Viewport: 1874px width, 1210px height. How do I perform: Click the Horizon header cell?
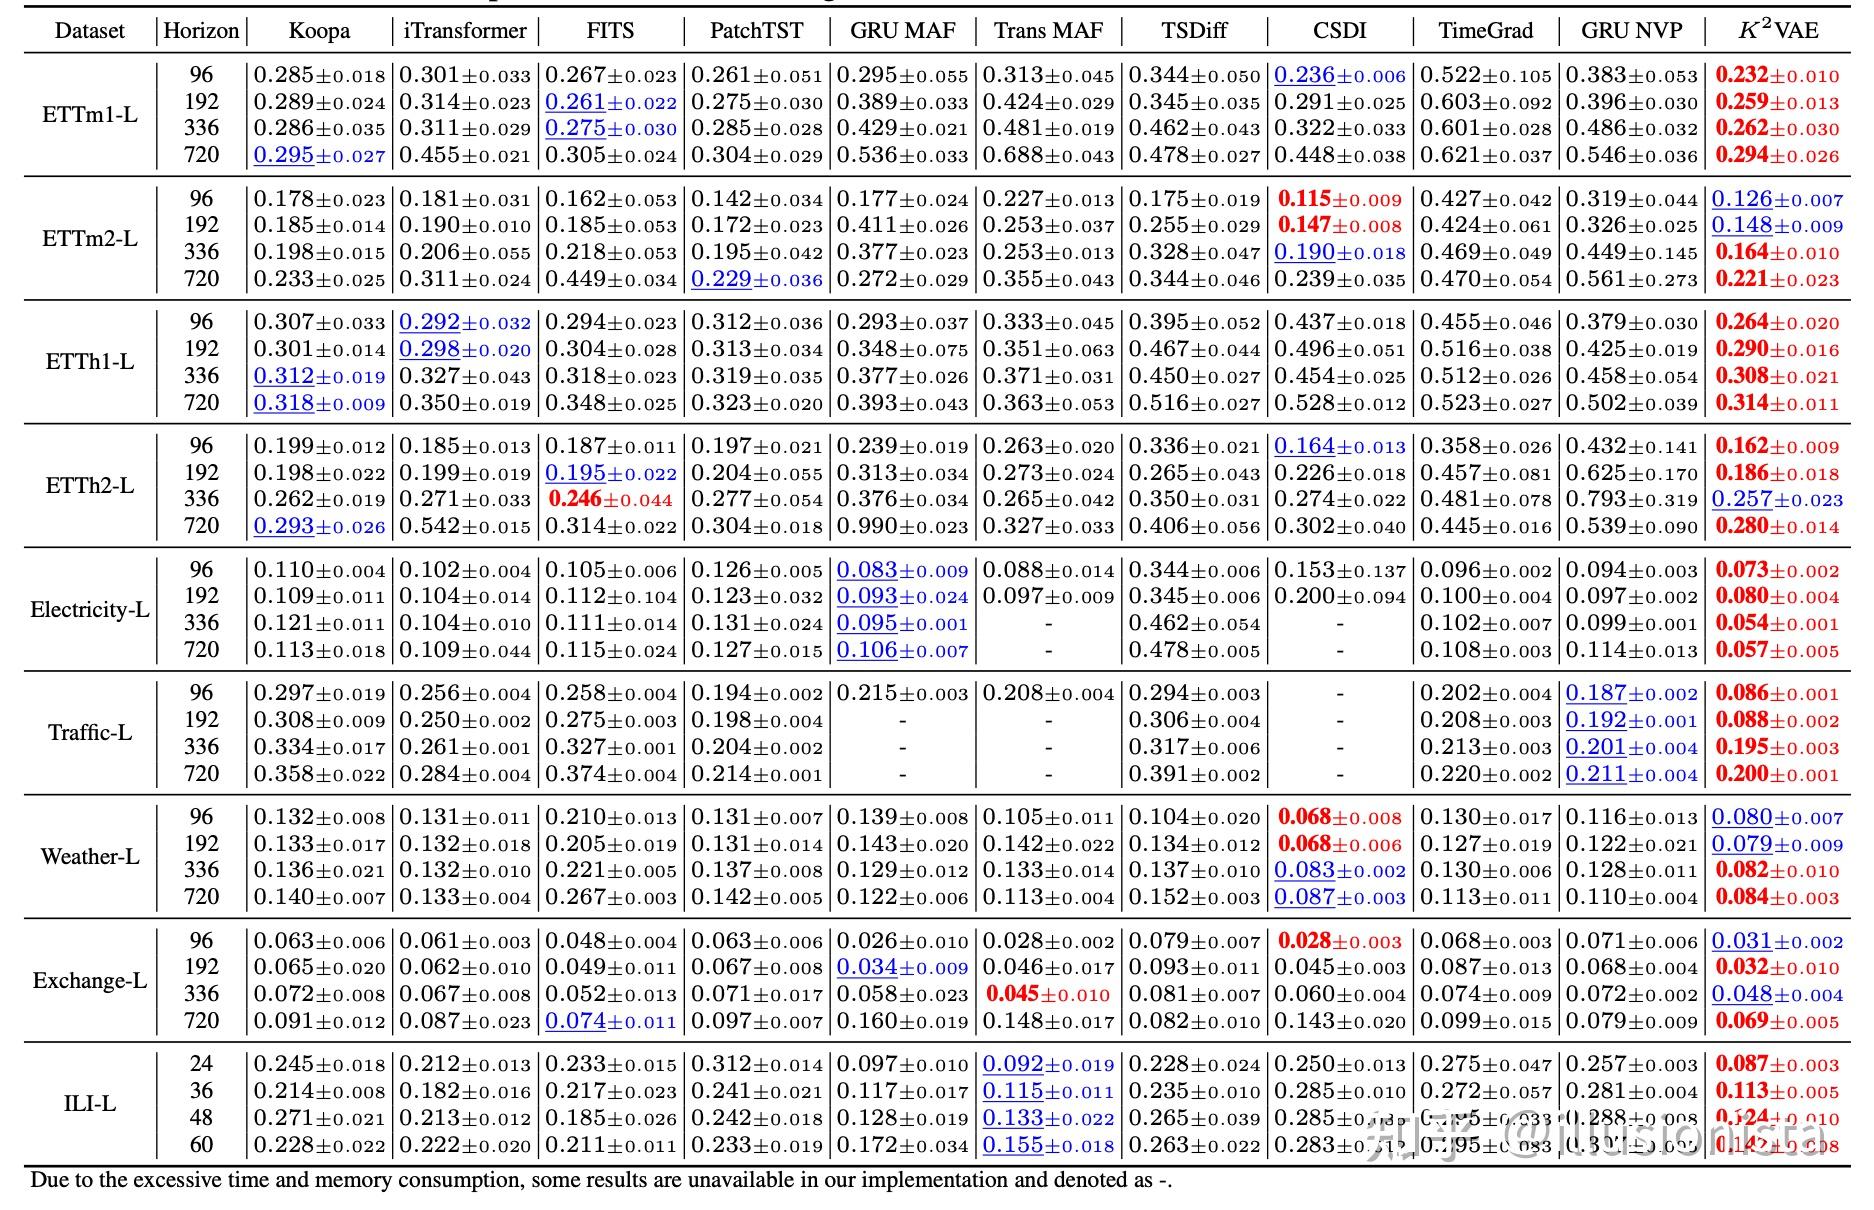[x=201, y=31]
